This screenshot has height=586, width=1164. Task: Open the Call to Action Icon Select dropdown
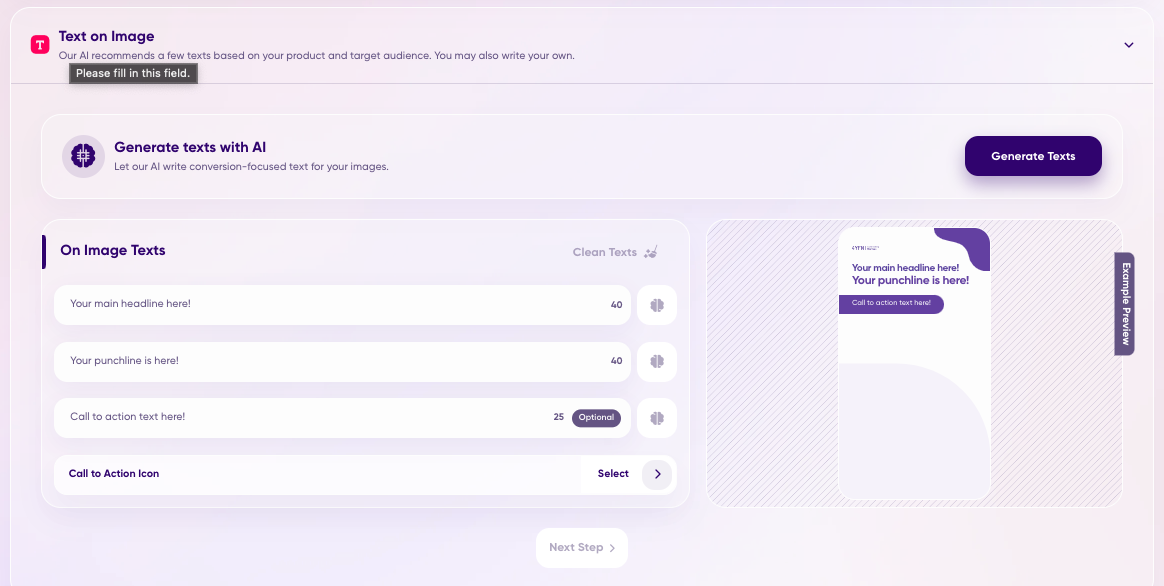point(613,474)
